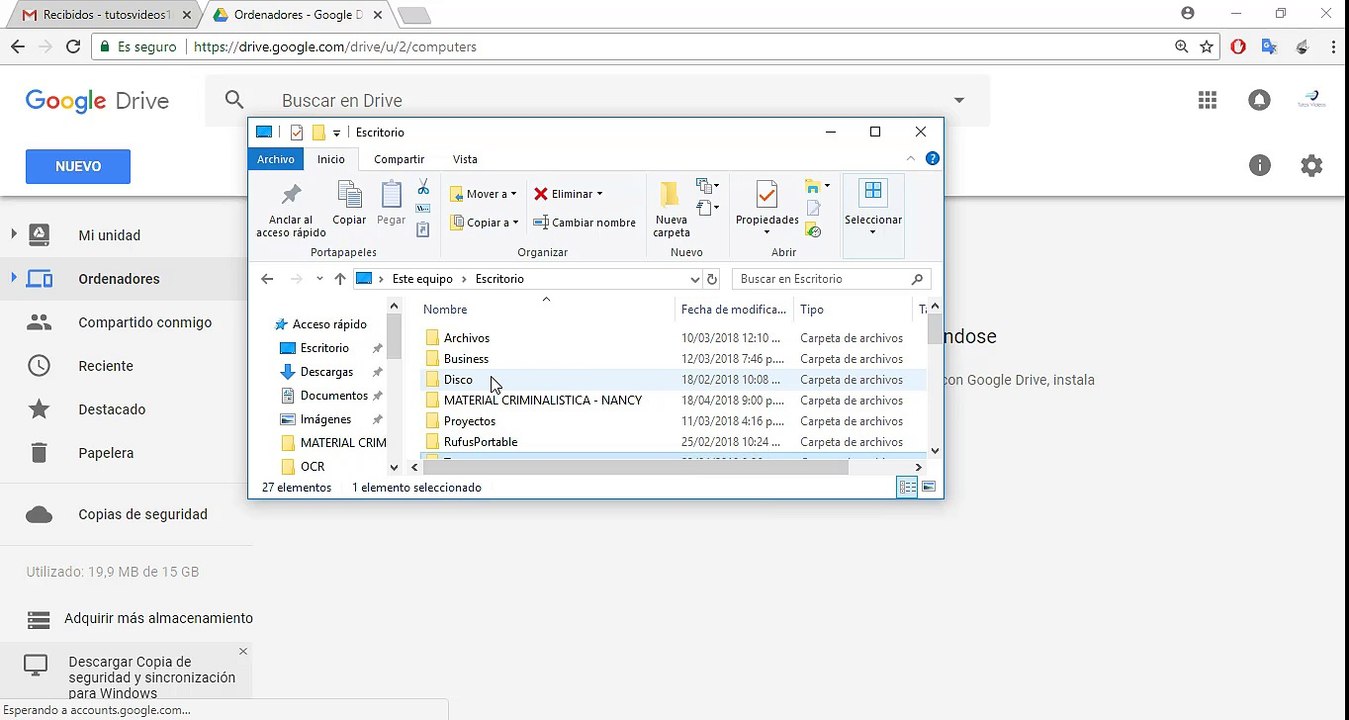The height and width of the screenshot is (720, 1349).
Task: Click the Edit file icon in Abrir group
Action: pyautogui.click(x=813, y=208)
